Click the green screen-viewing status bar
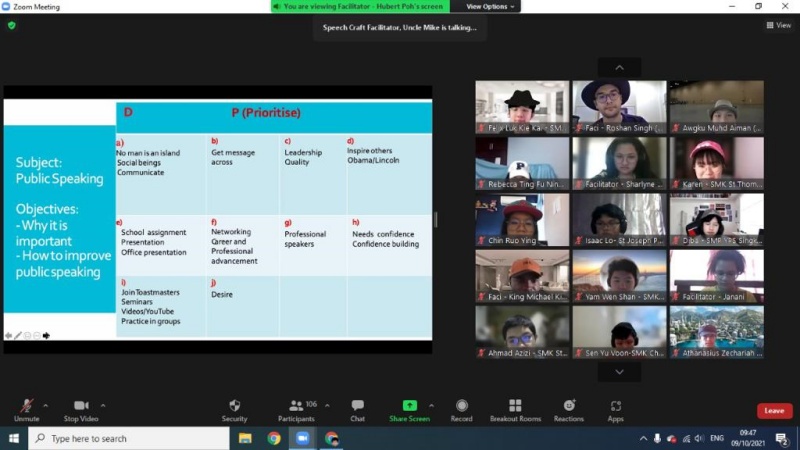800x450 pixels. click(361, 7)
